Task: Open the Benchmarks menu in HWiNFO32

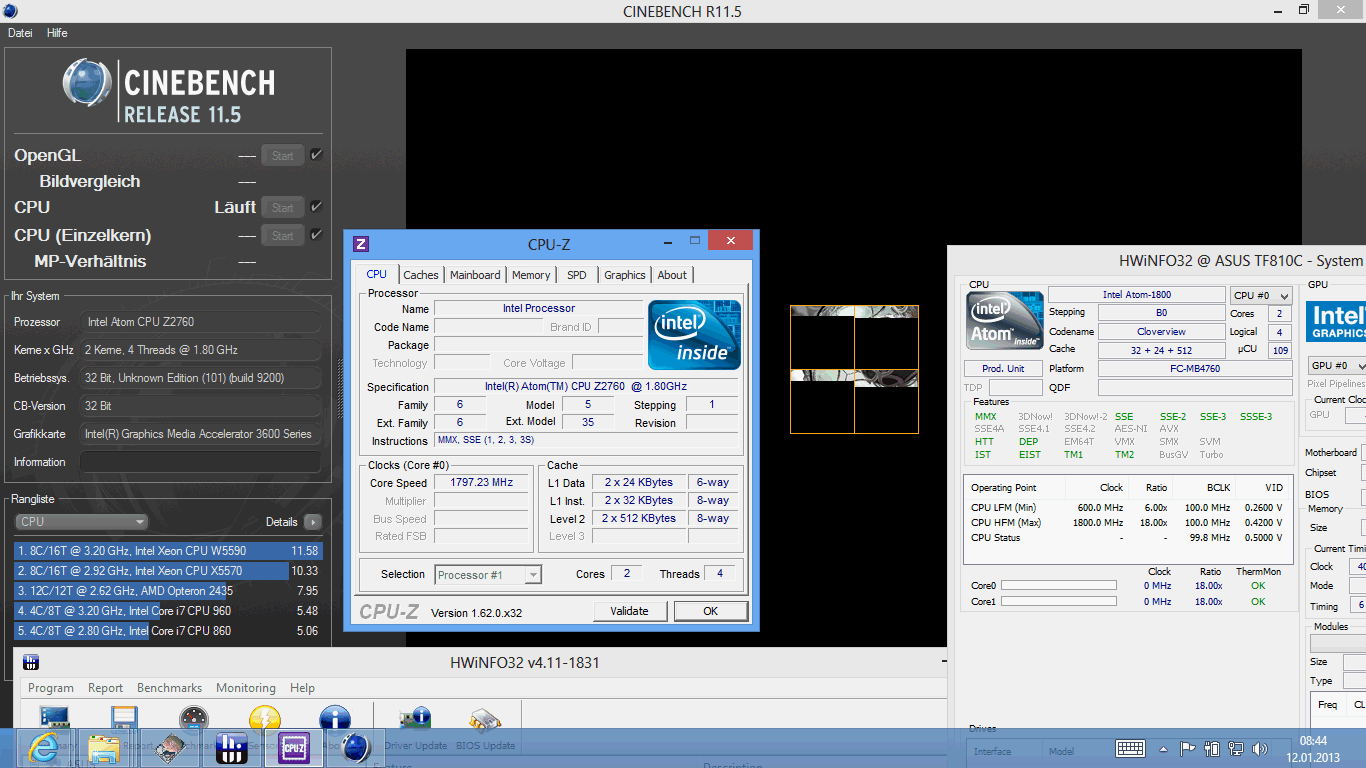Action: [169, 688]
